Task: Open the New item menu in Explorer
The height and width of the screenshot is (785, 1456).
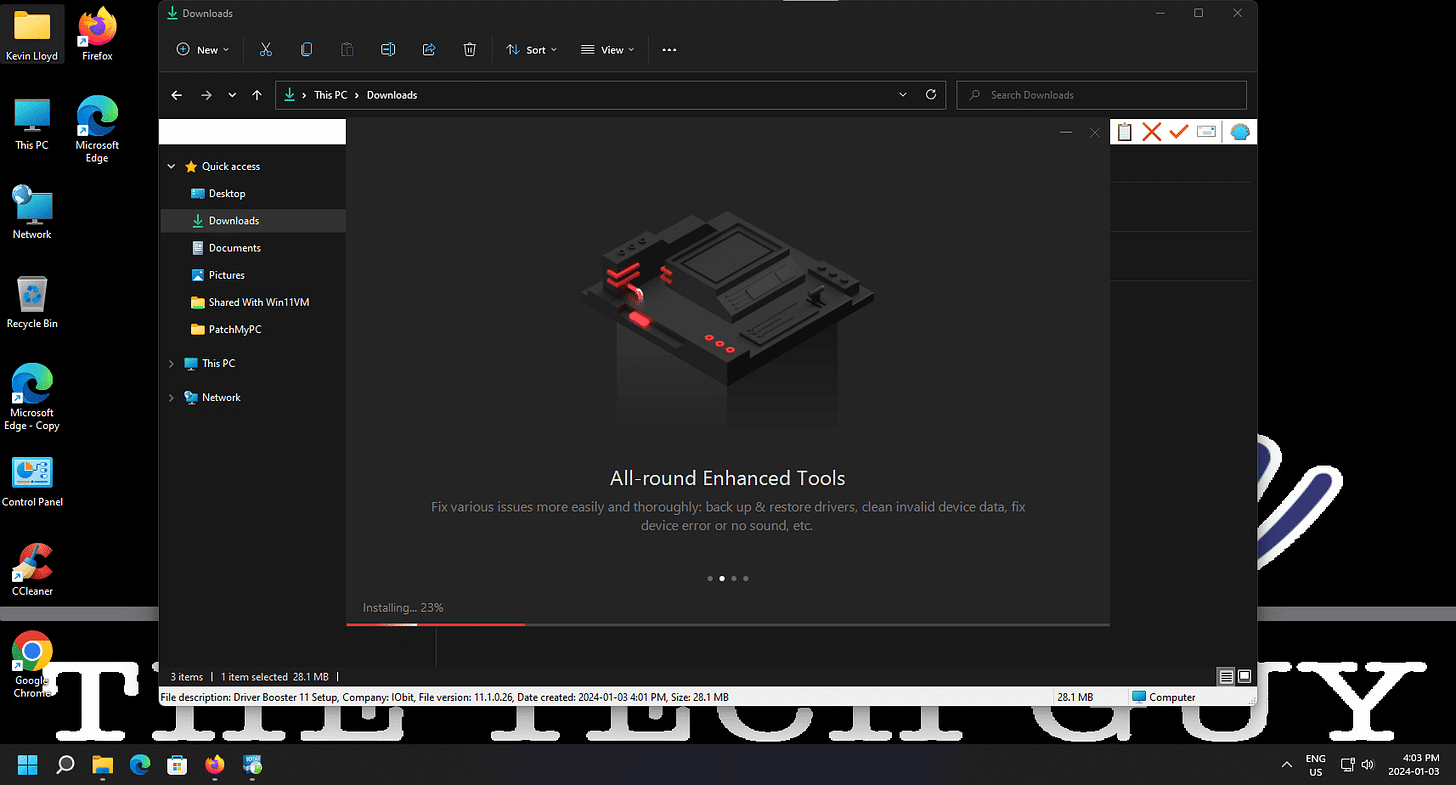Action: 202,50
